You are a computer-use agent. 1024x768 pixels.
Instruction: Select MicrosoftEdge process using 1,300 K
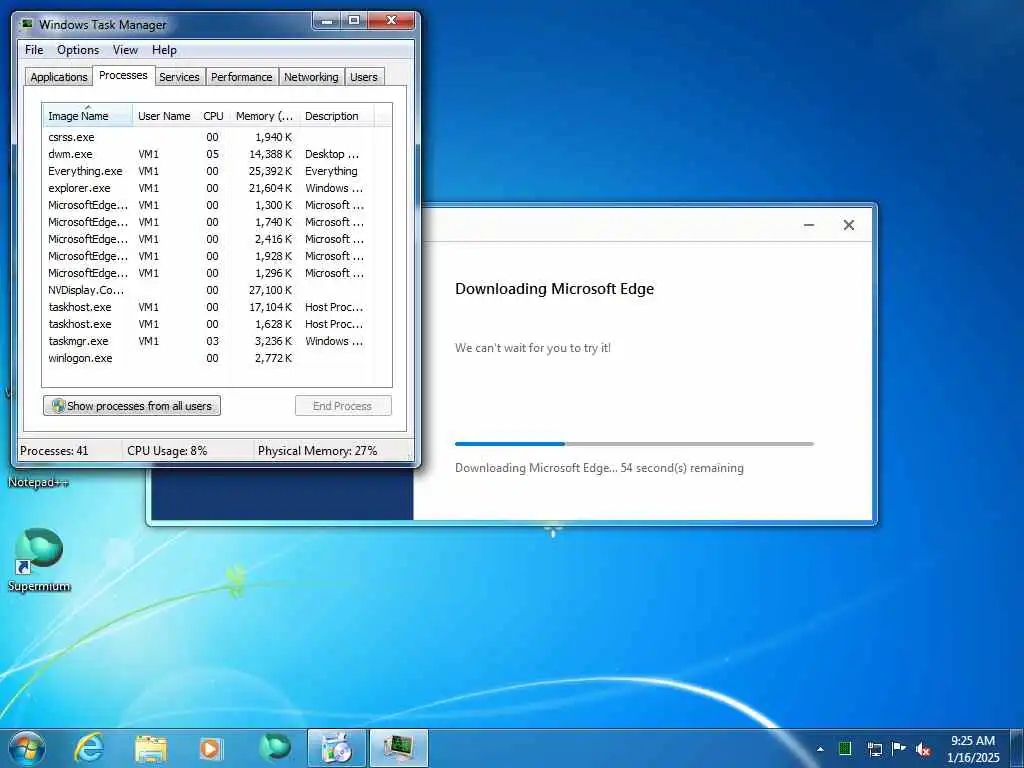click(217, 205)
